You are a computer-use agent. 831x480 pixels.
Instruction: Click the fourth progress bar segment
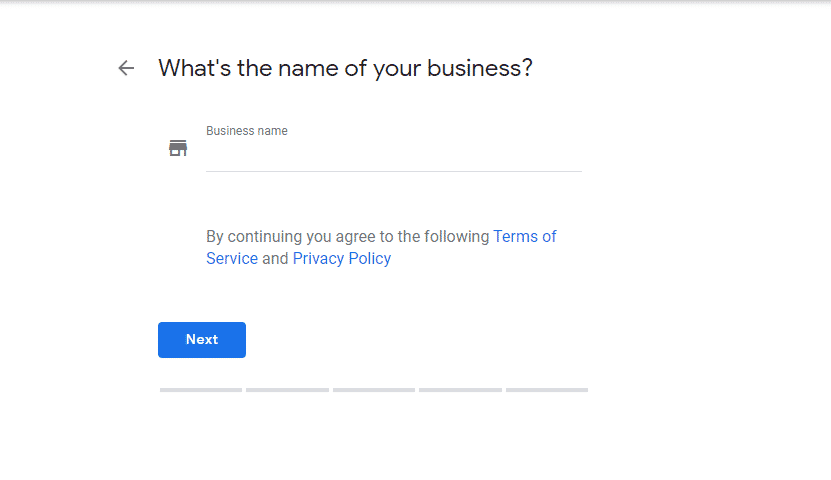pyautogui.click(x=460, y=390)
